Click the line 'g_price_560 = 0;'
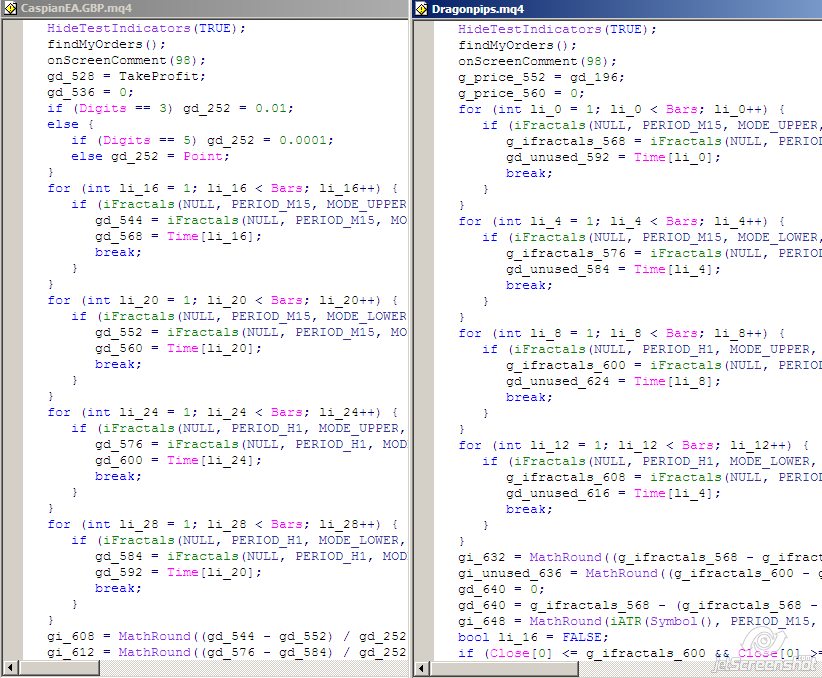 click(522, 93)
